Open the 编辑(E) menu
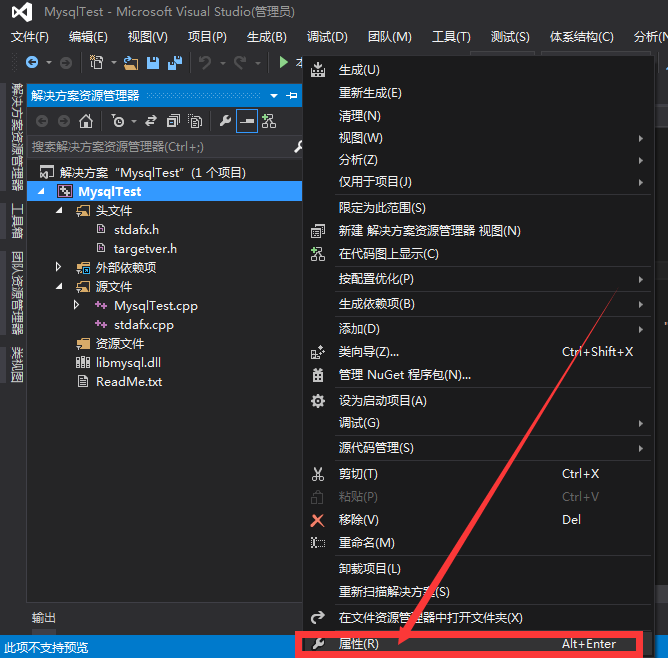668x658 pixels. (x=88, y=37)
